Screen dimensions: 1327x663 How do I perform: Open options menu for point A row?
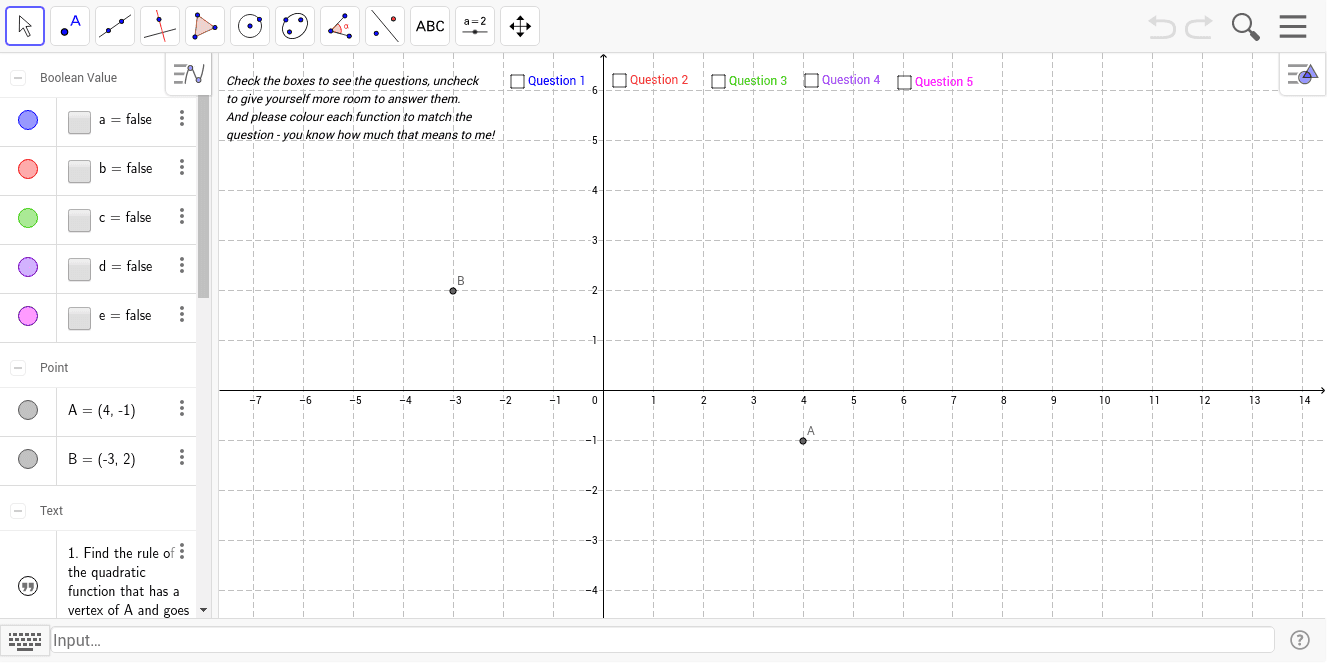click(182, 408)
